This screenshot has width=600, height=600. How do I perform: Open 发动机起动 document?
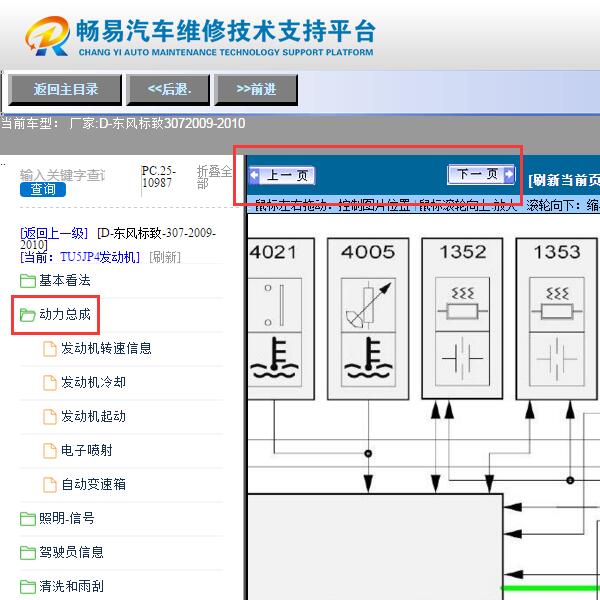click(93, 417)
